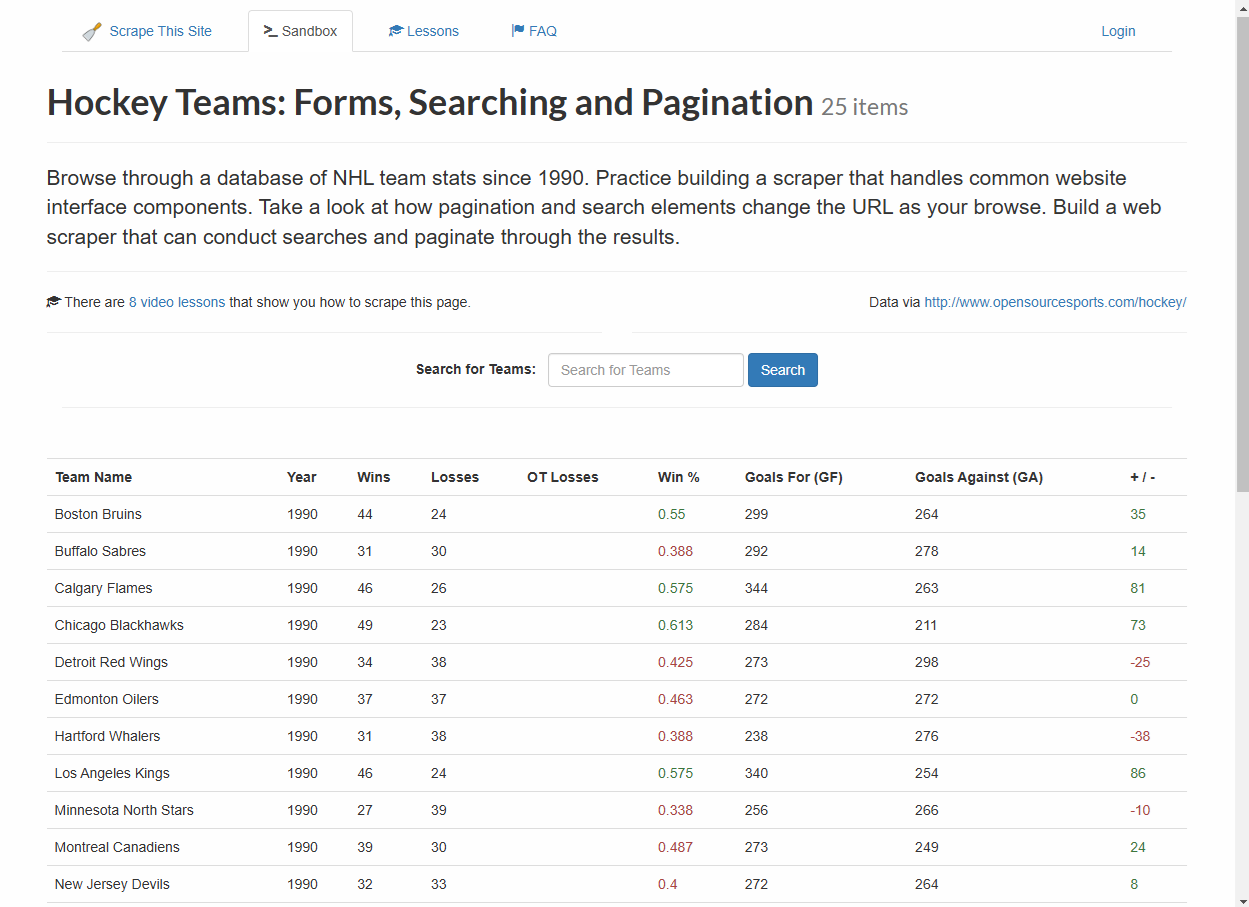1249x907 pixels.
Task: Click the Hockey Teams page heading
Action: (x=429, y=101)
